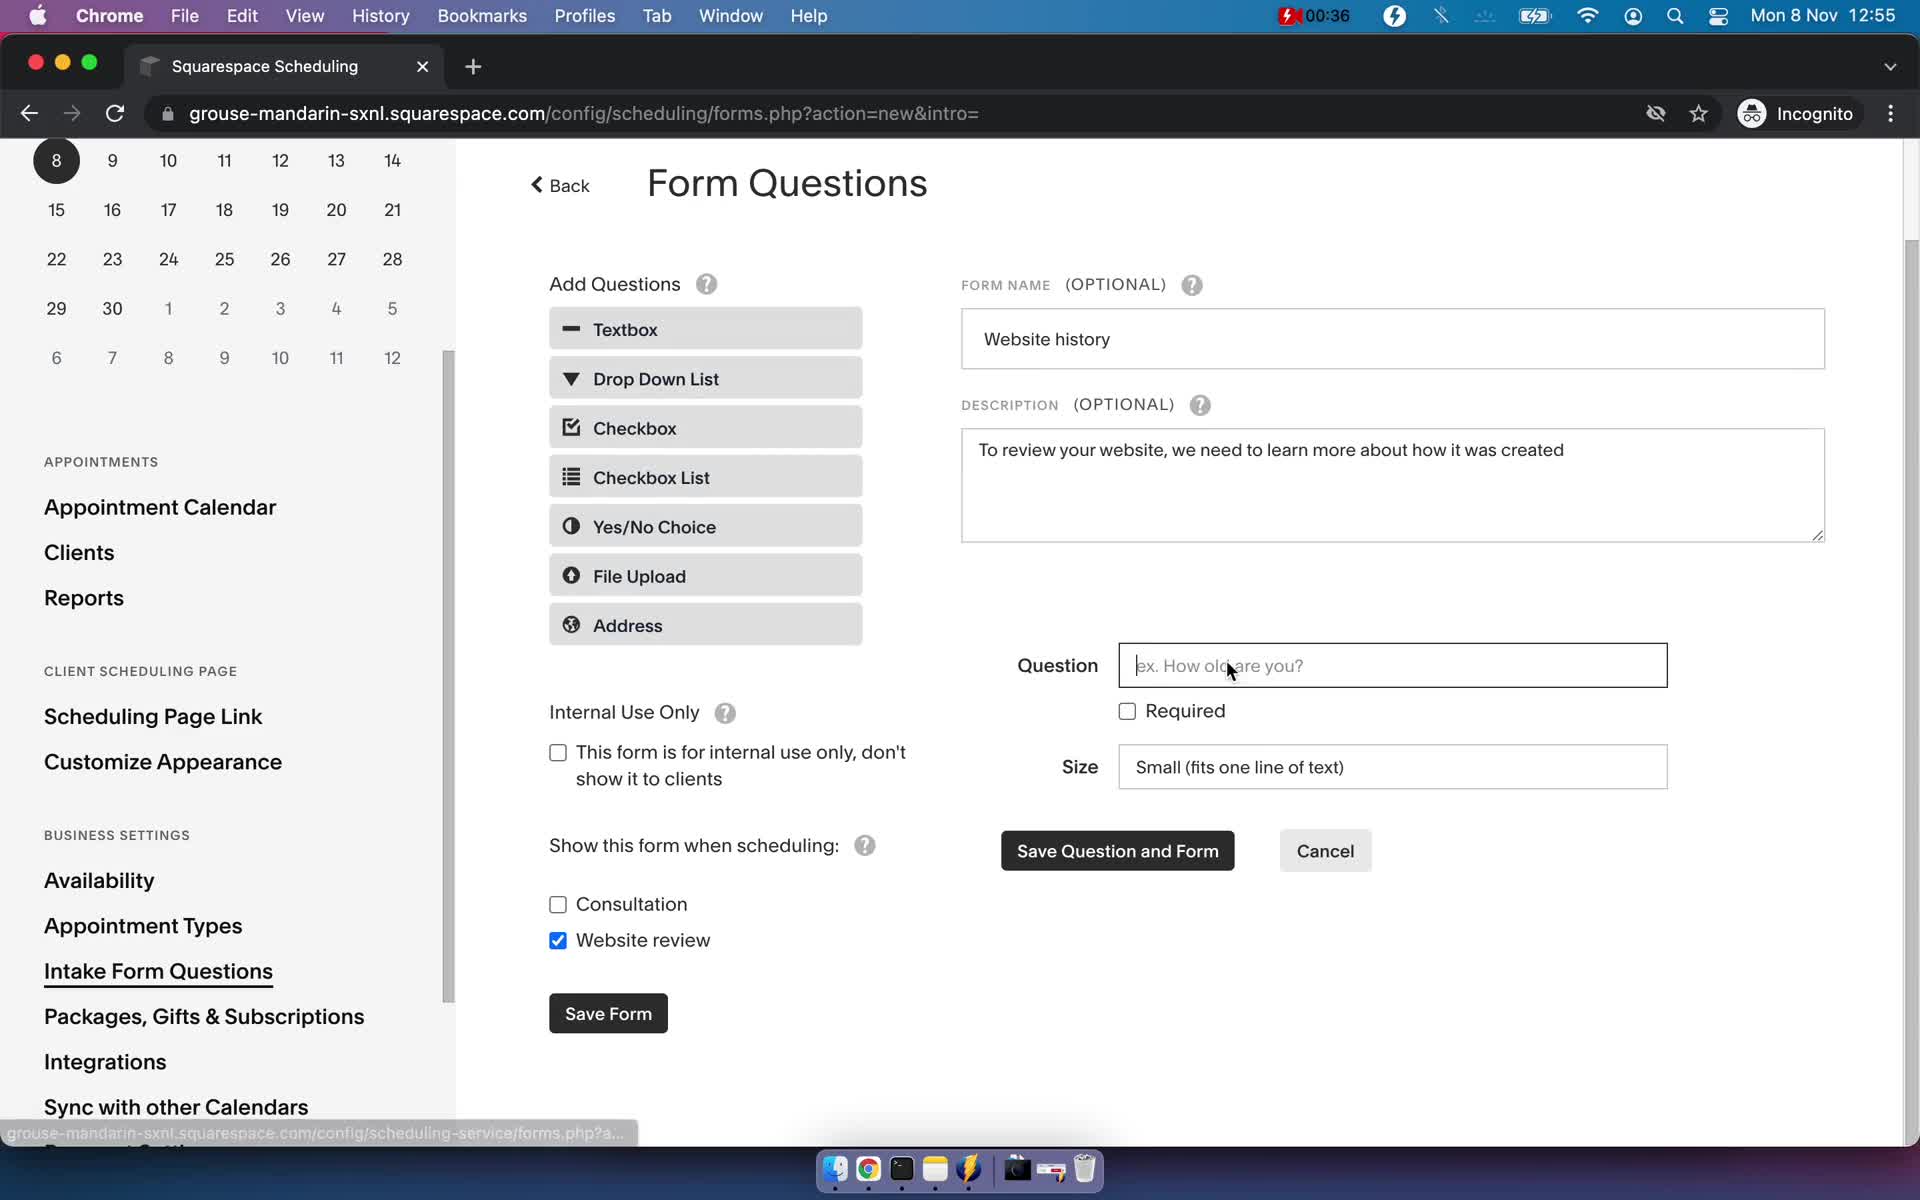Go back using the Back chevron link
This screenshot has width=1920, height=1200.
(560, 185)
